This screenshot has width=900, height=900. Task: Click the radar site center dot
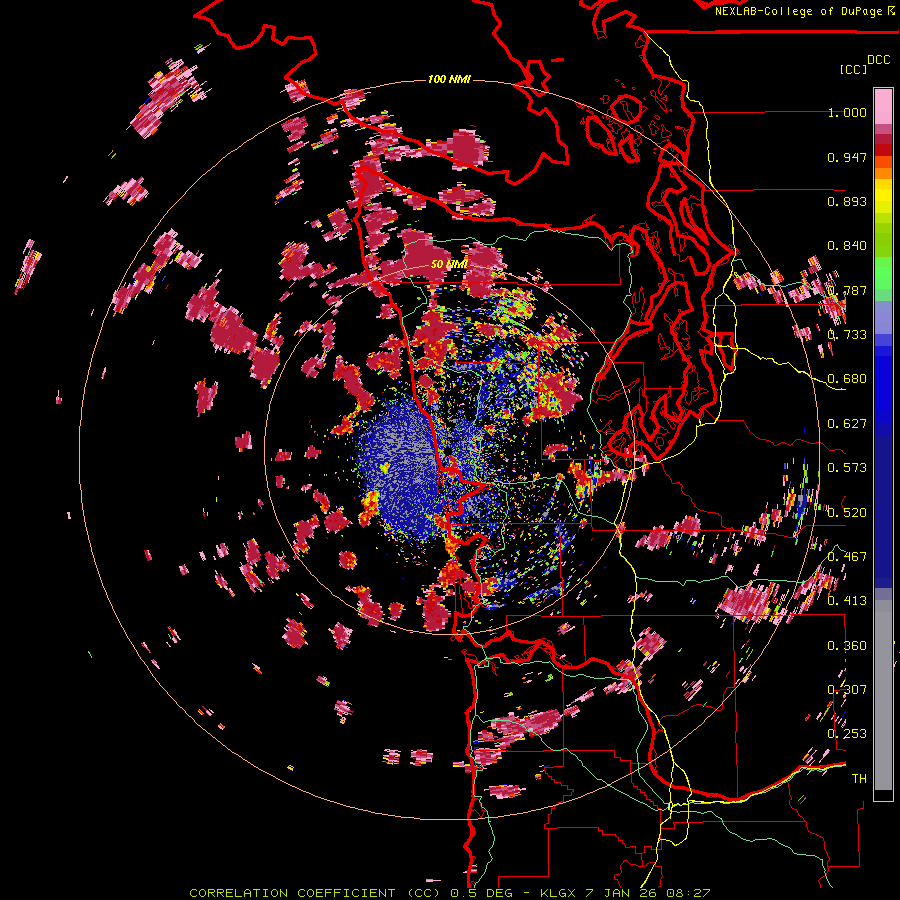[448, 452]
